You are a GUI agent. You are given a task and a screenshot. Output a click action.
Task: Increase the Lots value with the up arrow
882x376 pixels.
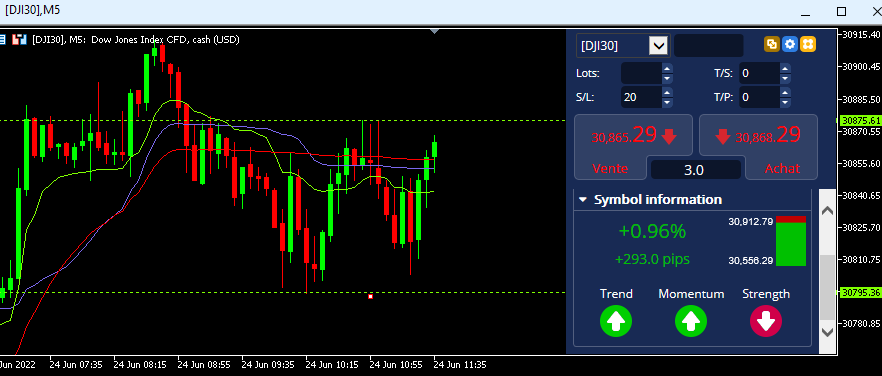tap(667, 69)
